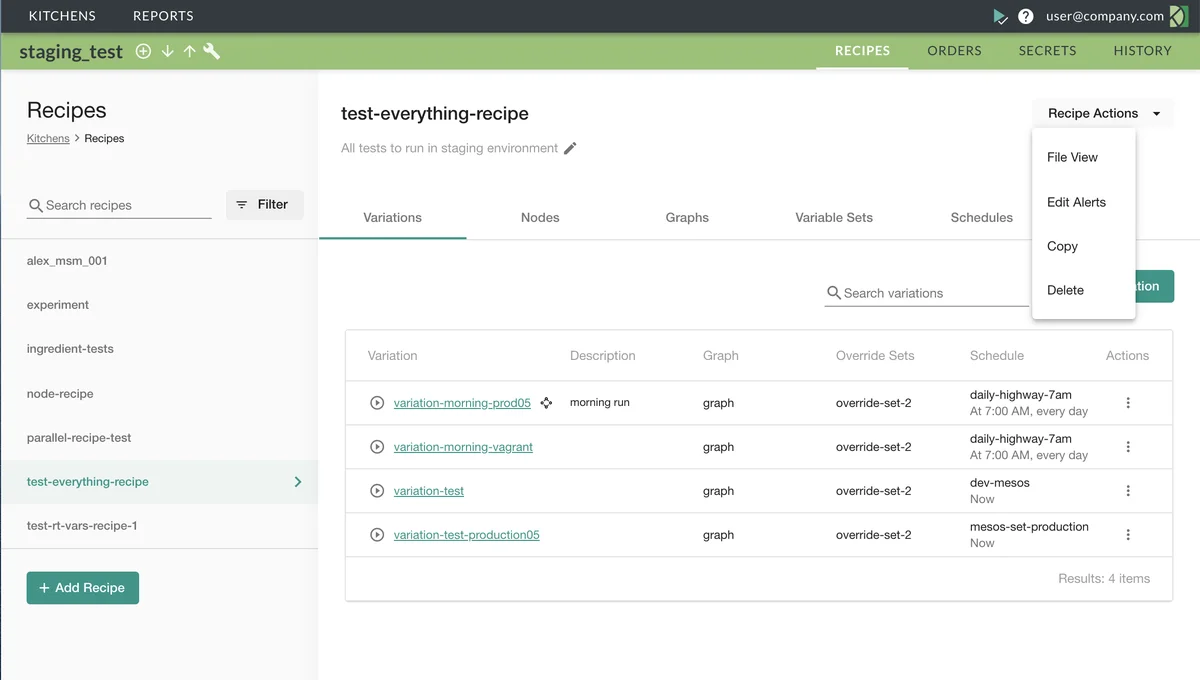Image resolution: width=1200 pixels, height=680 pixels.
Task: Edit the recipe description via the pencil icon
Action: (571, 146)
